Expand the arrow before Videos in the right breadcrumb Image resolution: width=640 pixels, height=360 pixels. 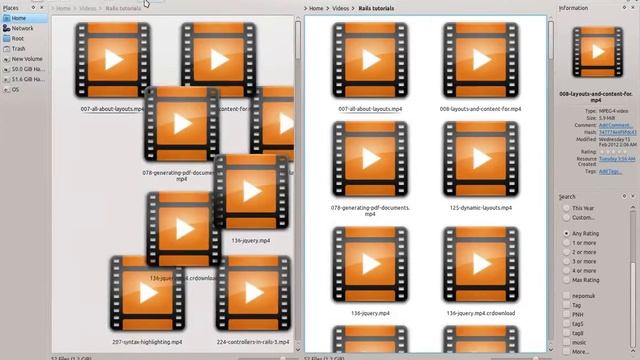point(328,8)
